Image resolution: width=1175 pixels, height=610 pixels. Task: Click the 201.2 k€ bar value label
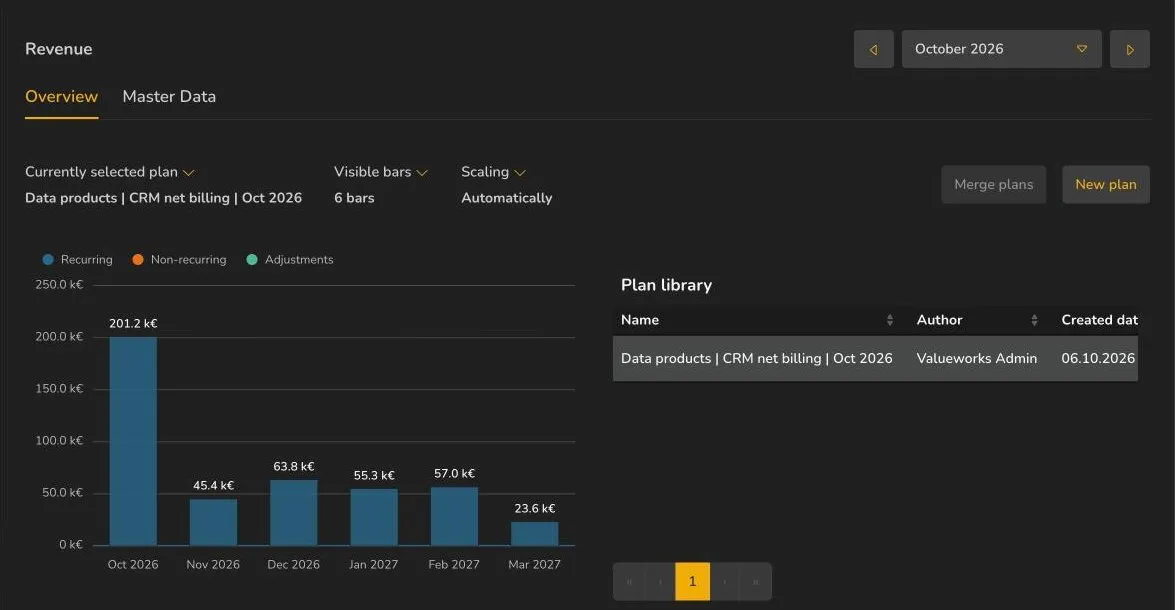(133, 324)
